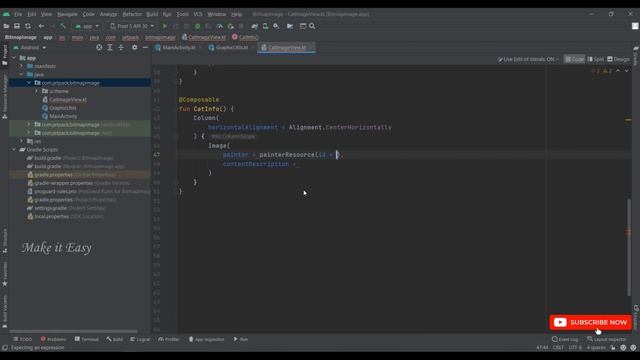Click Collapse All icon in Project panel
This screenshot has height=360, width=640.
pyautogui.click(x=121, y=47)
